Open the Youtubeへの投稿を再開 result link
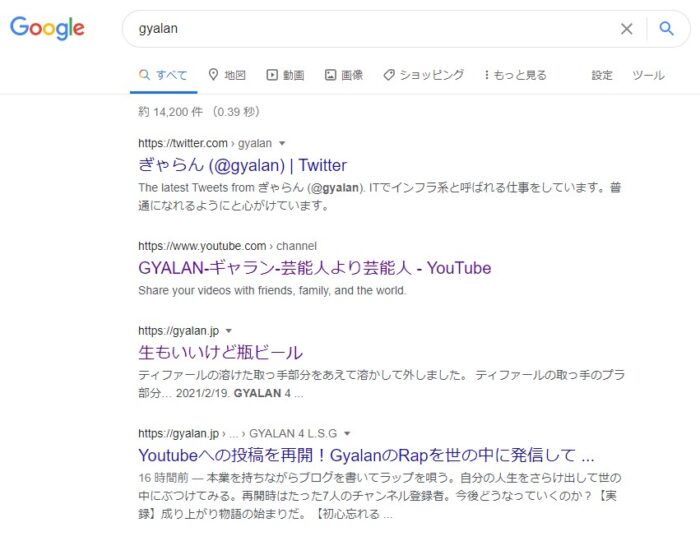Screen dimensions: 700x541 coord(366,455)
